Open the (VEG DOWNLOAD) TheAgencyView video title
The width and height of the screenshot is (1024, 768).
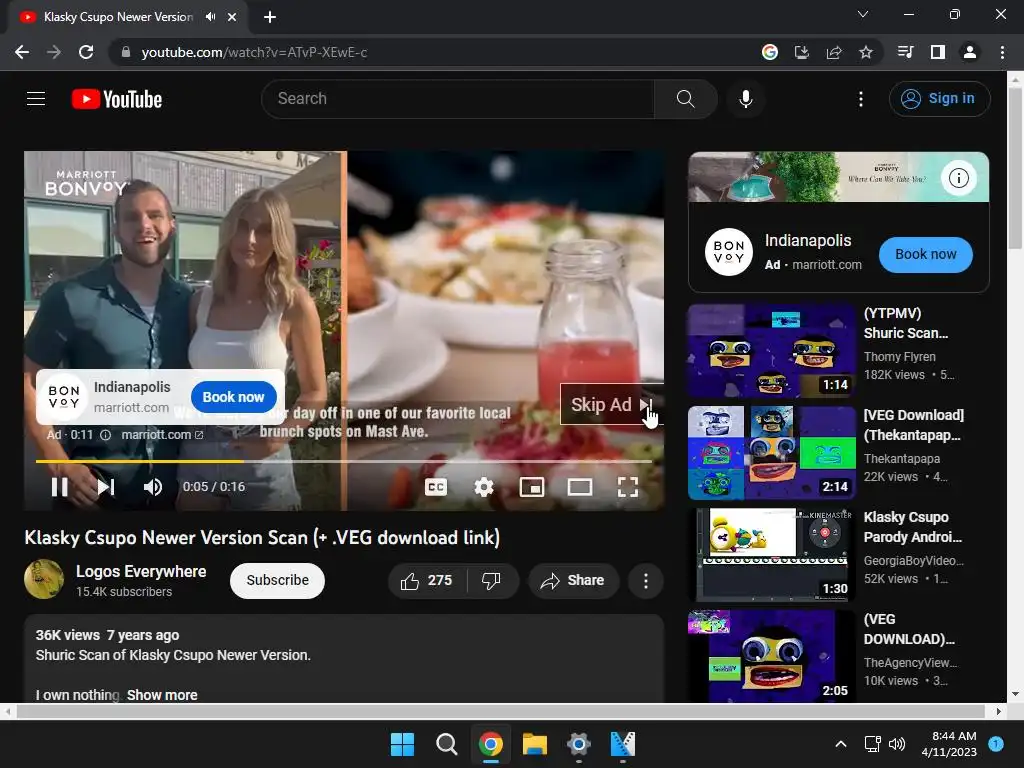[x=909, y=629]
